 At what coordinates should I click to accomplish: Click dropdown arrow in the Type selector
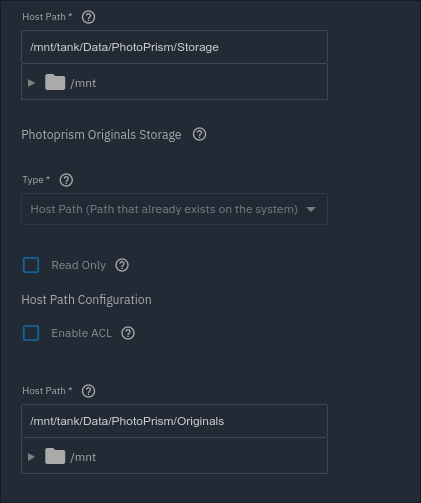click(x=311, y=209)
